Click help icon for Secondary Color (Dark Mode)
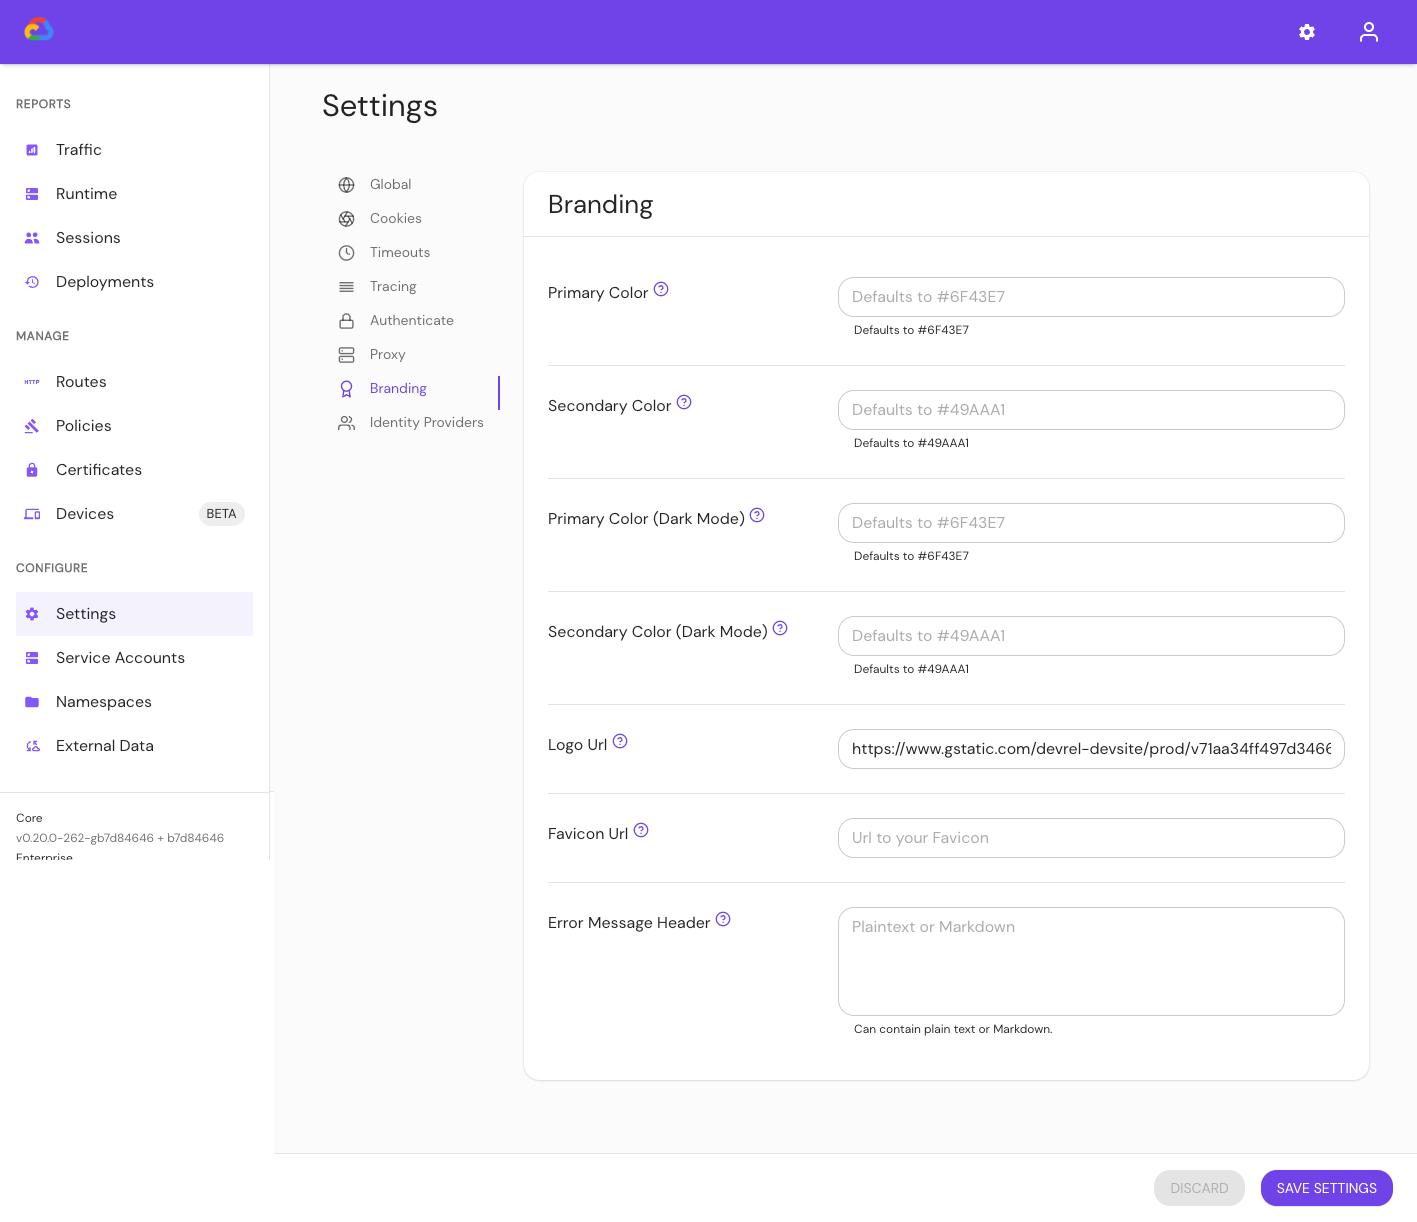This screenshot has width=1417, height=1222. click(x=780, y=629)
